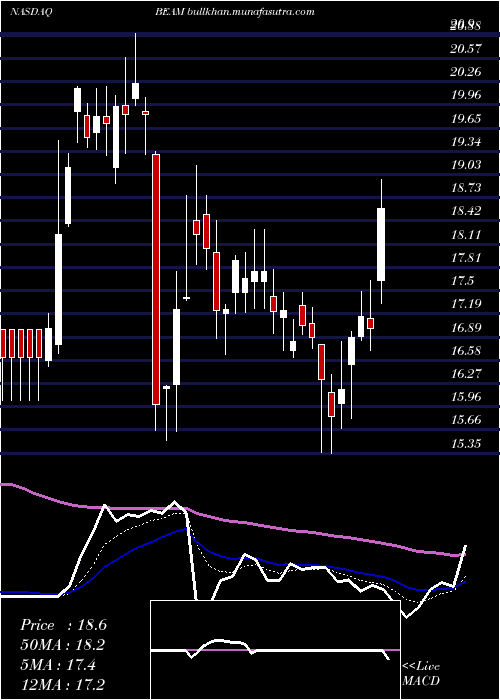Click the 19.96 price axis label
500x700 pixels.
(466, 96)
